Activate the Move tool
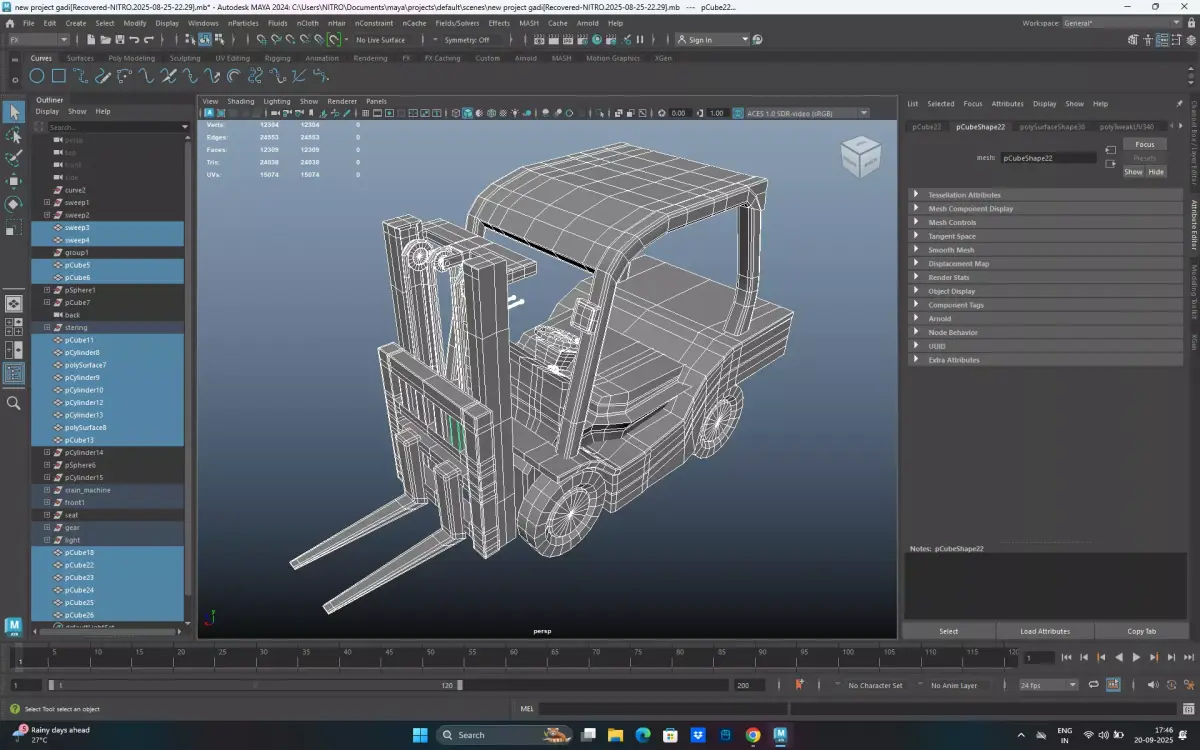Screen dimensions: 1200x750 14,181
